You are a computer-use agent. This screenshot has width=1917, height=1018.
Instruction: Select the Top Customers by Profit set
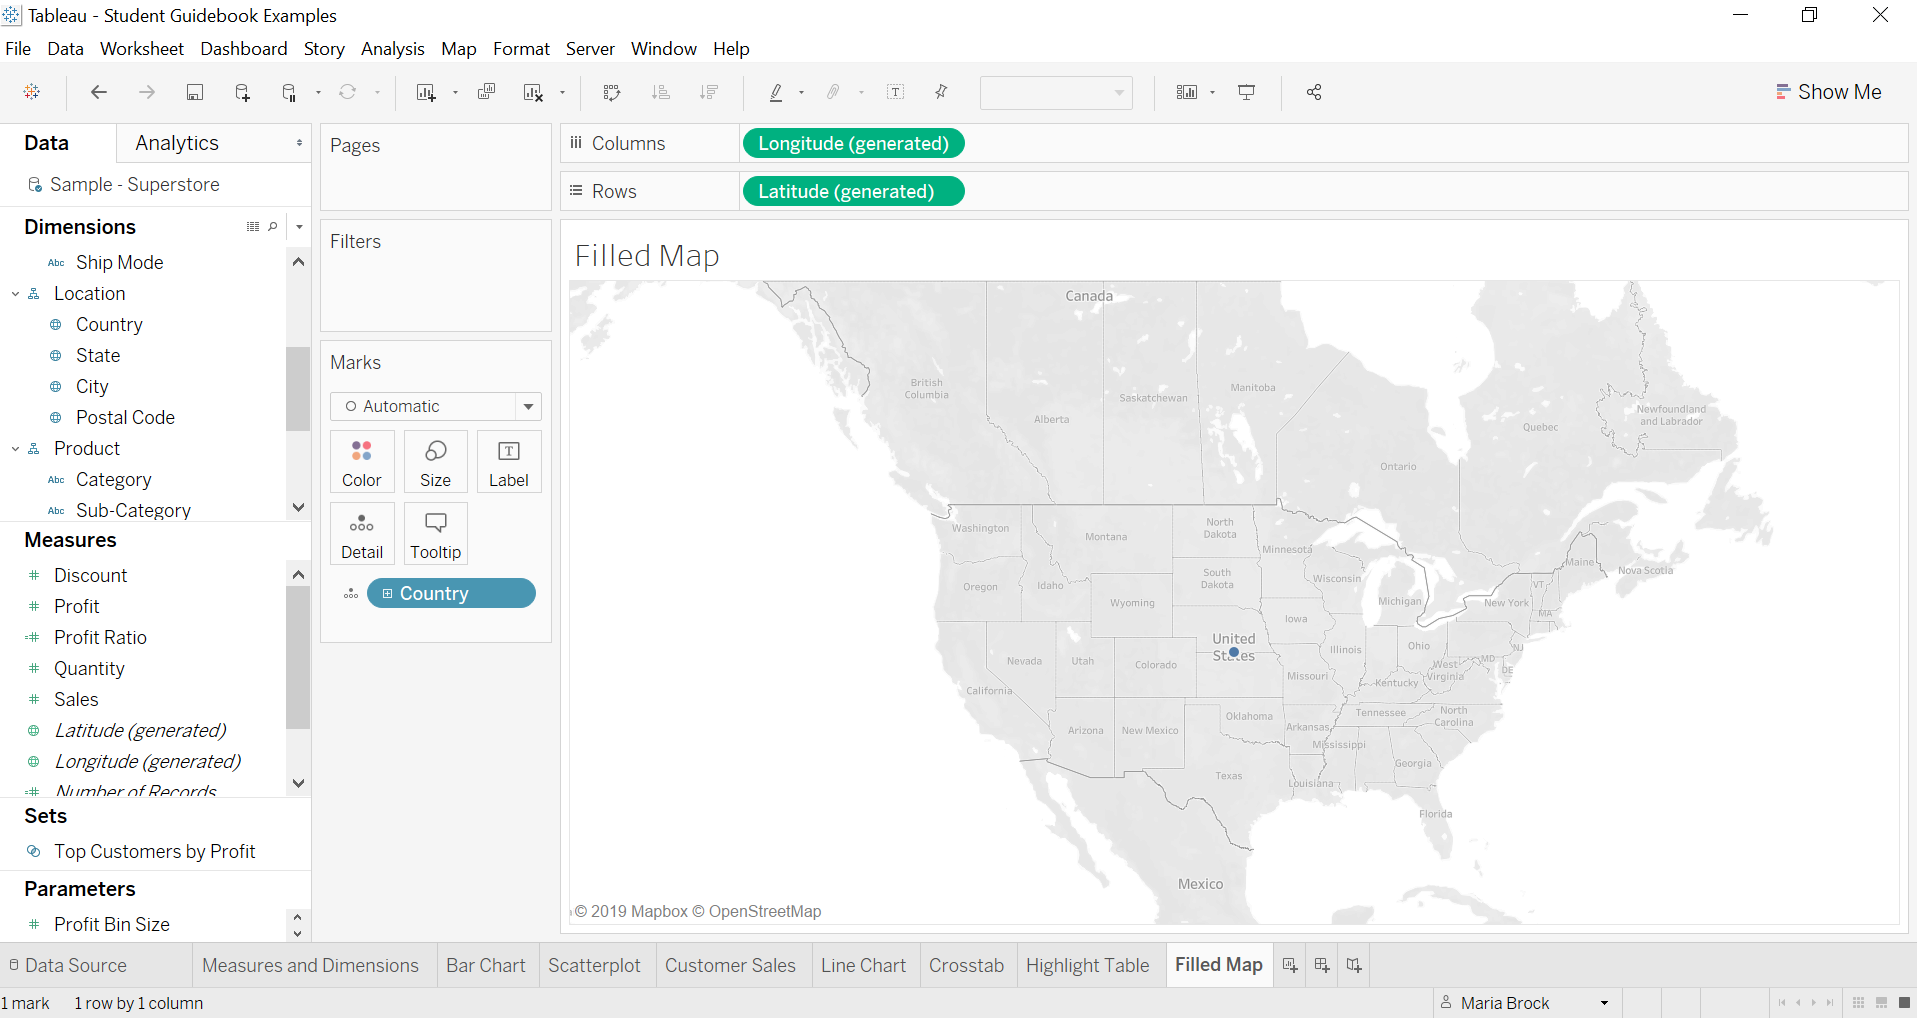pyautogui.click(x=155, y=851)
